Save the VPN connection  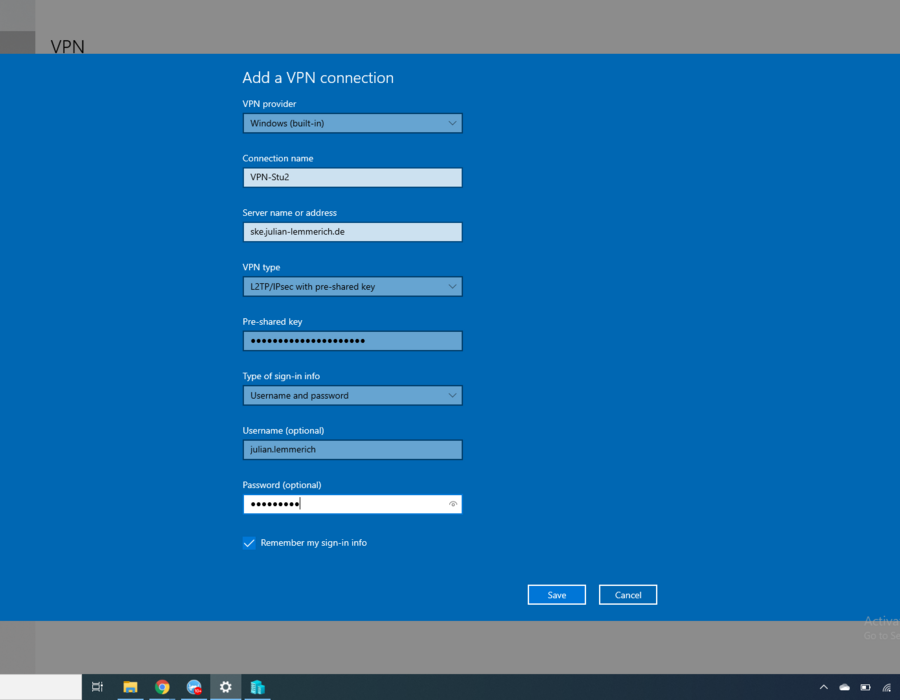click(x=556, y=595)
